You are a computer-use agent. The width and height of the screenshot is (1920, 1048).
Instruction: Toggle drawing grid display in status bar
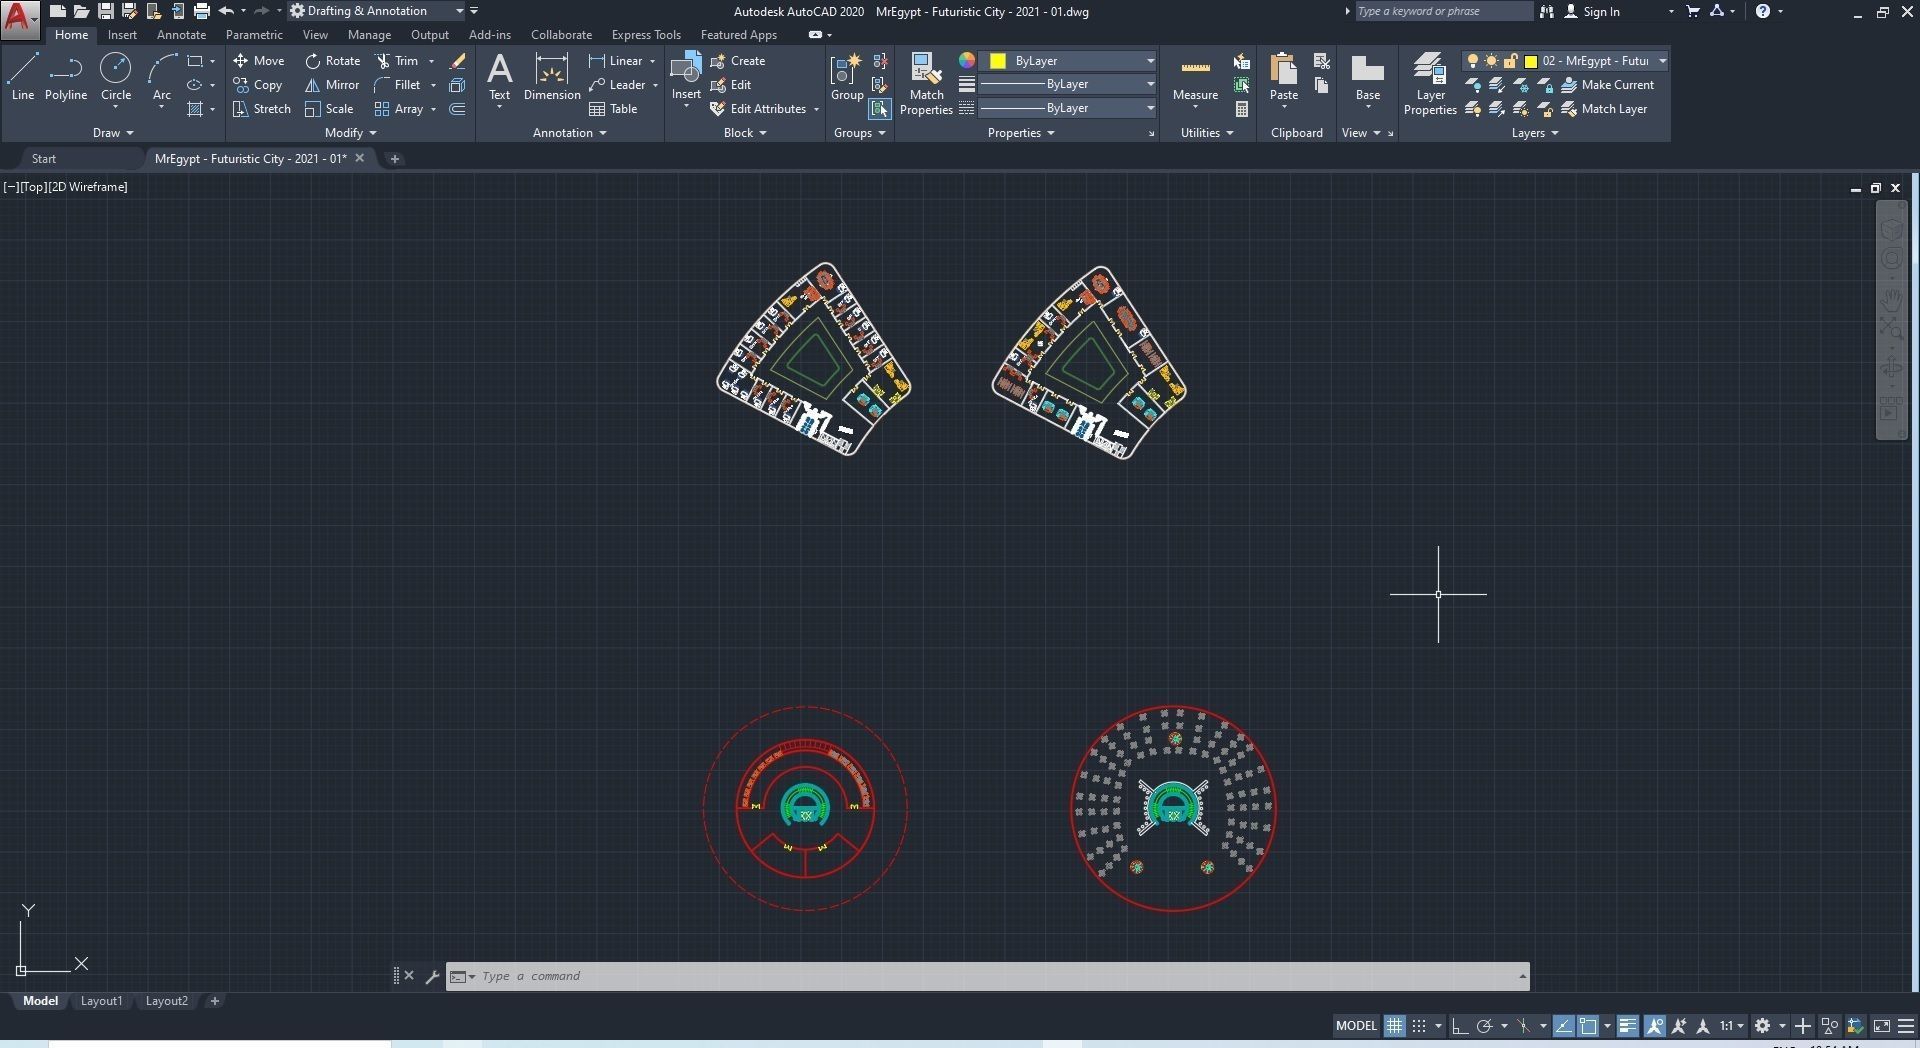(x=1394, y=1026)
